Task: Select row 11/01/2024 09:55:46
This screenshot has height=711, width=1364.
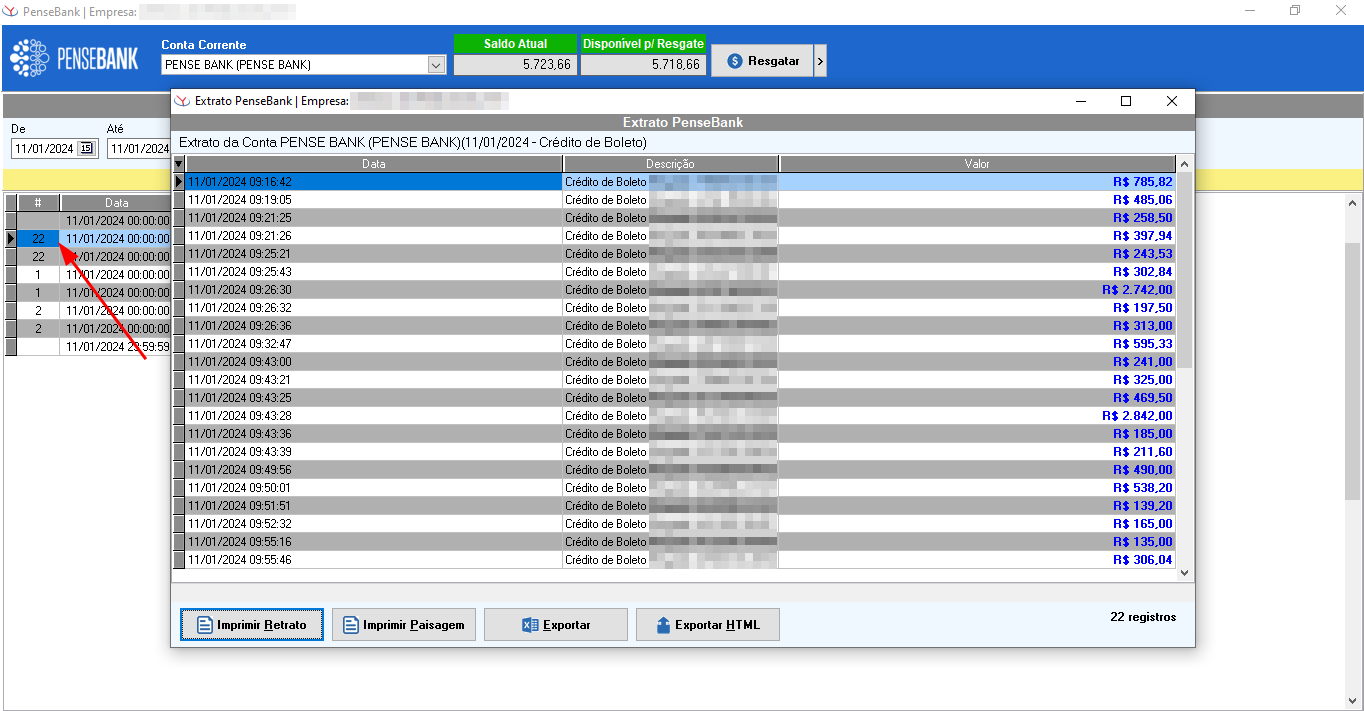Action: point(675,560)
